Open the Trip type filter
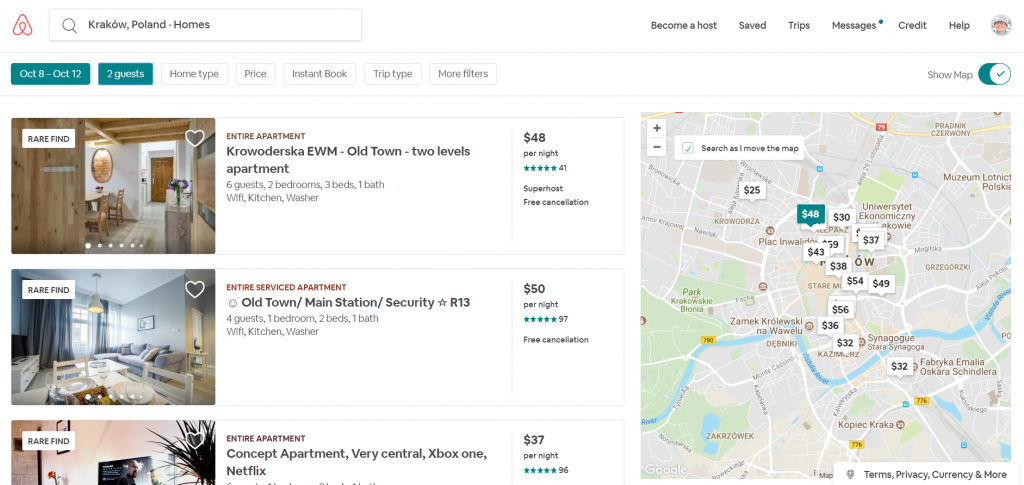 coord(392,74)
